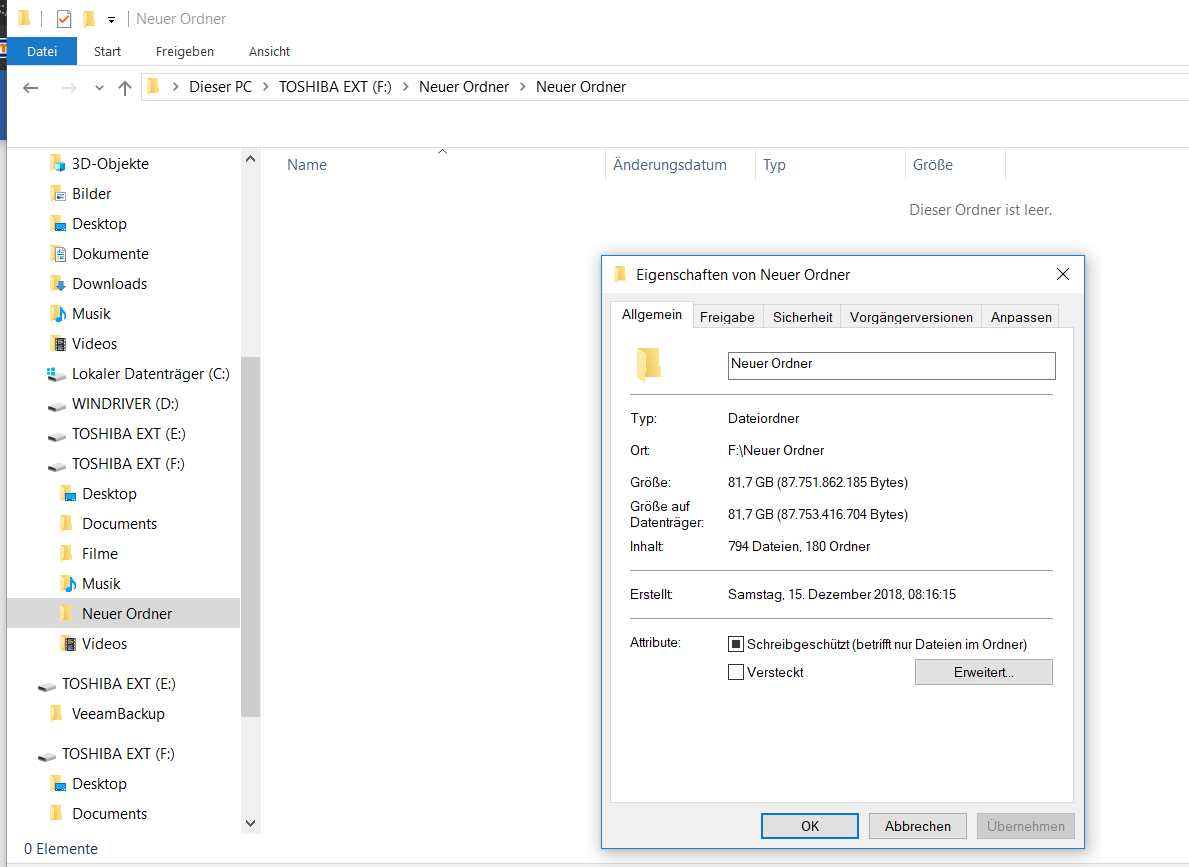Viewport: 1189px width, 867px height.
Task: Click the Musik folder icon under TOSHIBA EXT (F:)
Action: click(68, 583)
